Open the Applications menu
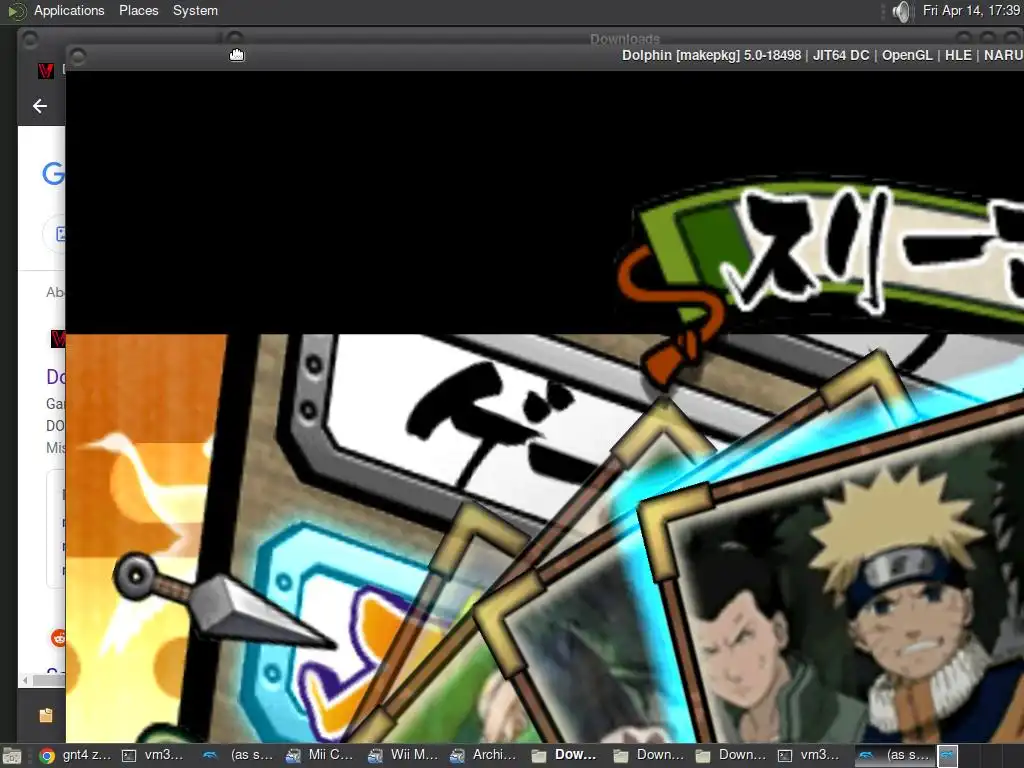The height and width of the screenshot is (768, 1024). (69, 10)
